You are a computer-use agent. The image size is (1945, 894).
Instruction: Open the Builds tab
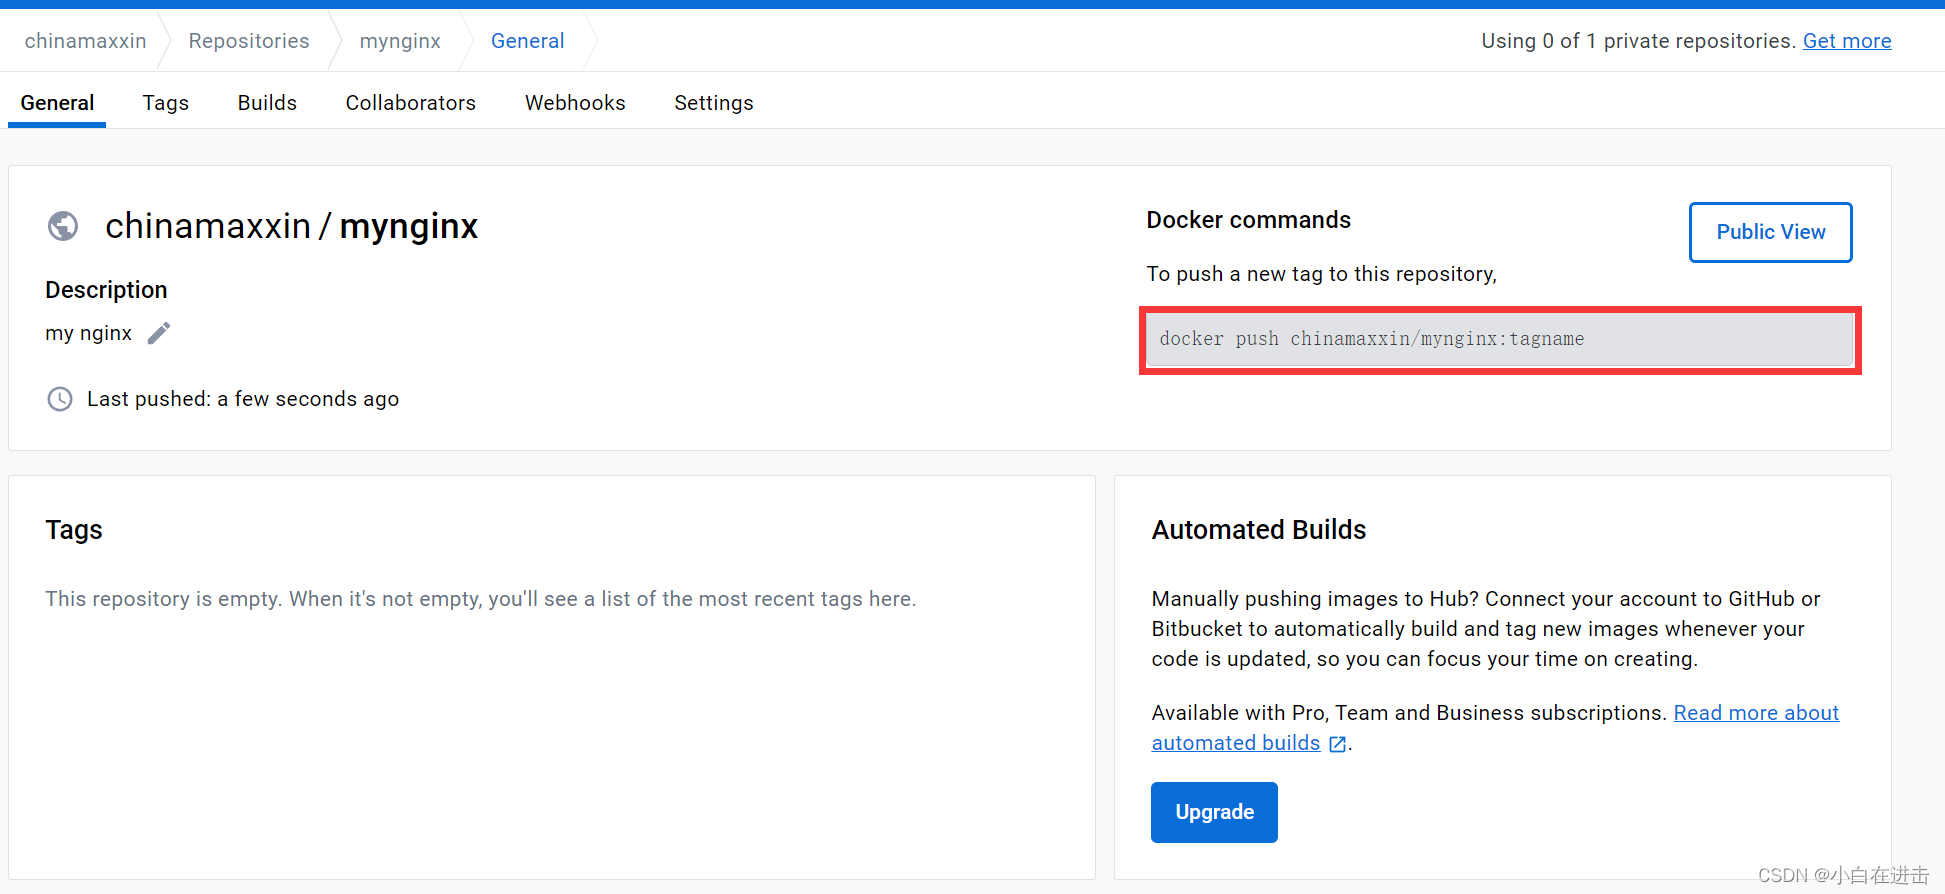pyautogui.click(x=267, y=103)
